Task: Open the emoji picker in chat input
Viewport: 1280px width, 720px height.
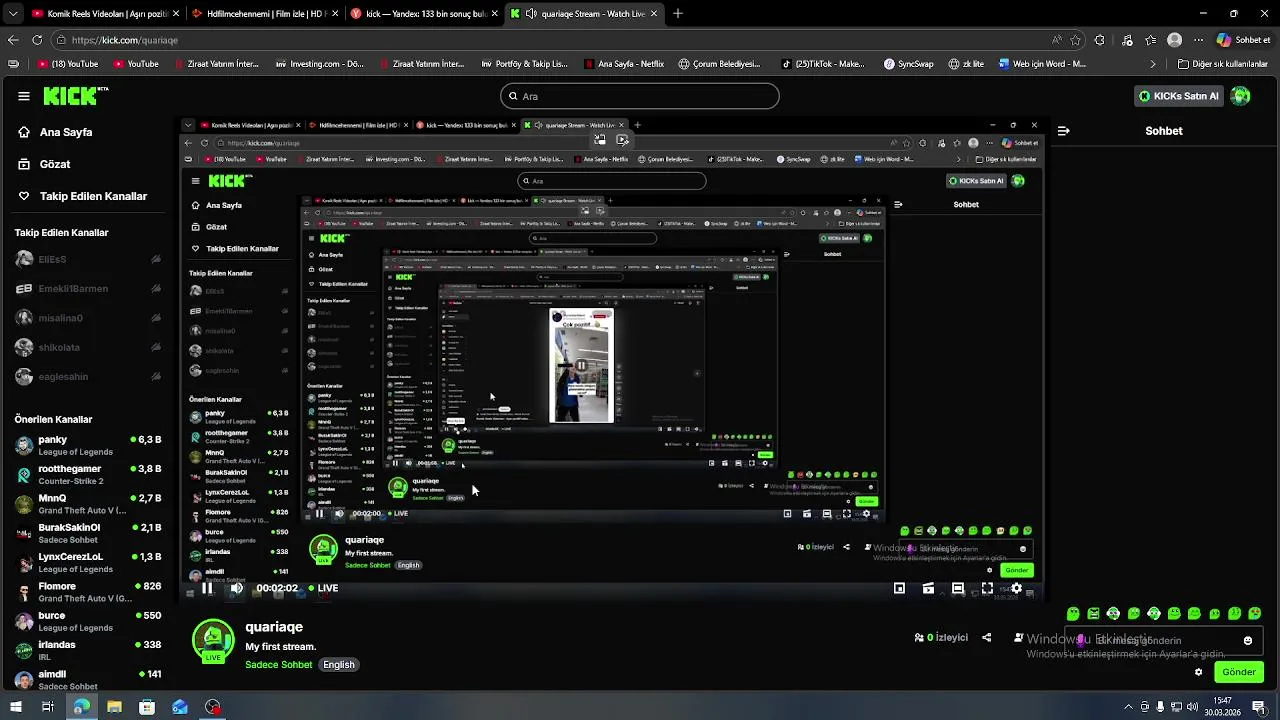Action: 1248,641
